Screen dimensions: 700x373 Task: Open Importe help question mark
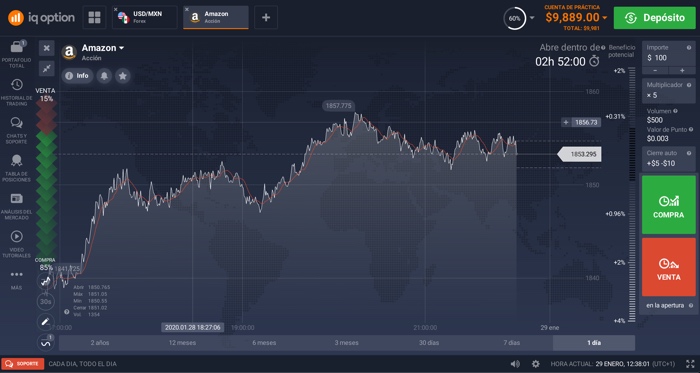(x=688, y=47)
